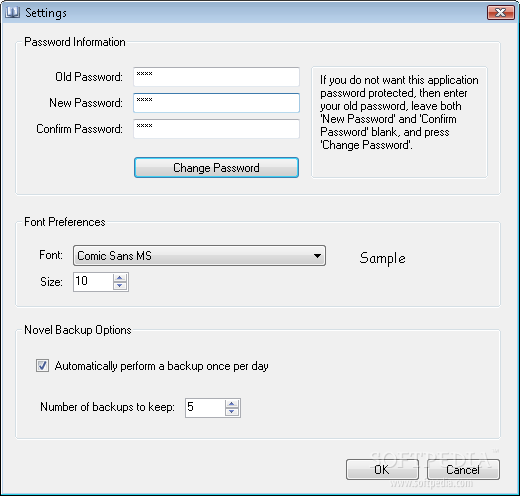Click the 'New Password:' label
The height and width of the screenshot is (496, 520).
click(x=86, y=103)
